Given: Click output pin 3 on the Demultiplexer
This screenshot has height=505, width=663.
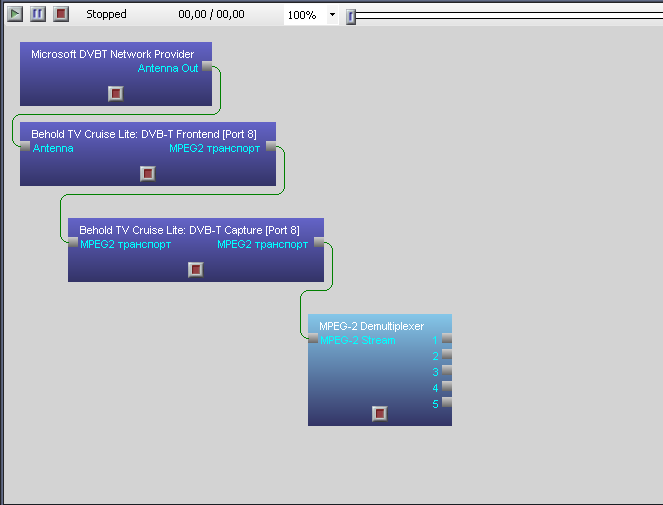Looking at the screenshot, I should click(446, 371).
